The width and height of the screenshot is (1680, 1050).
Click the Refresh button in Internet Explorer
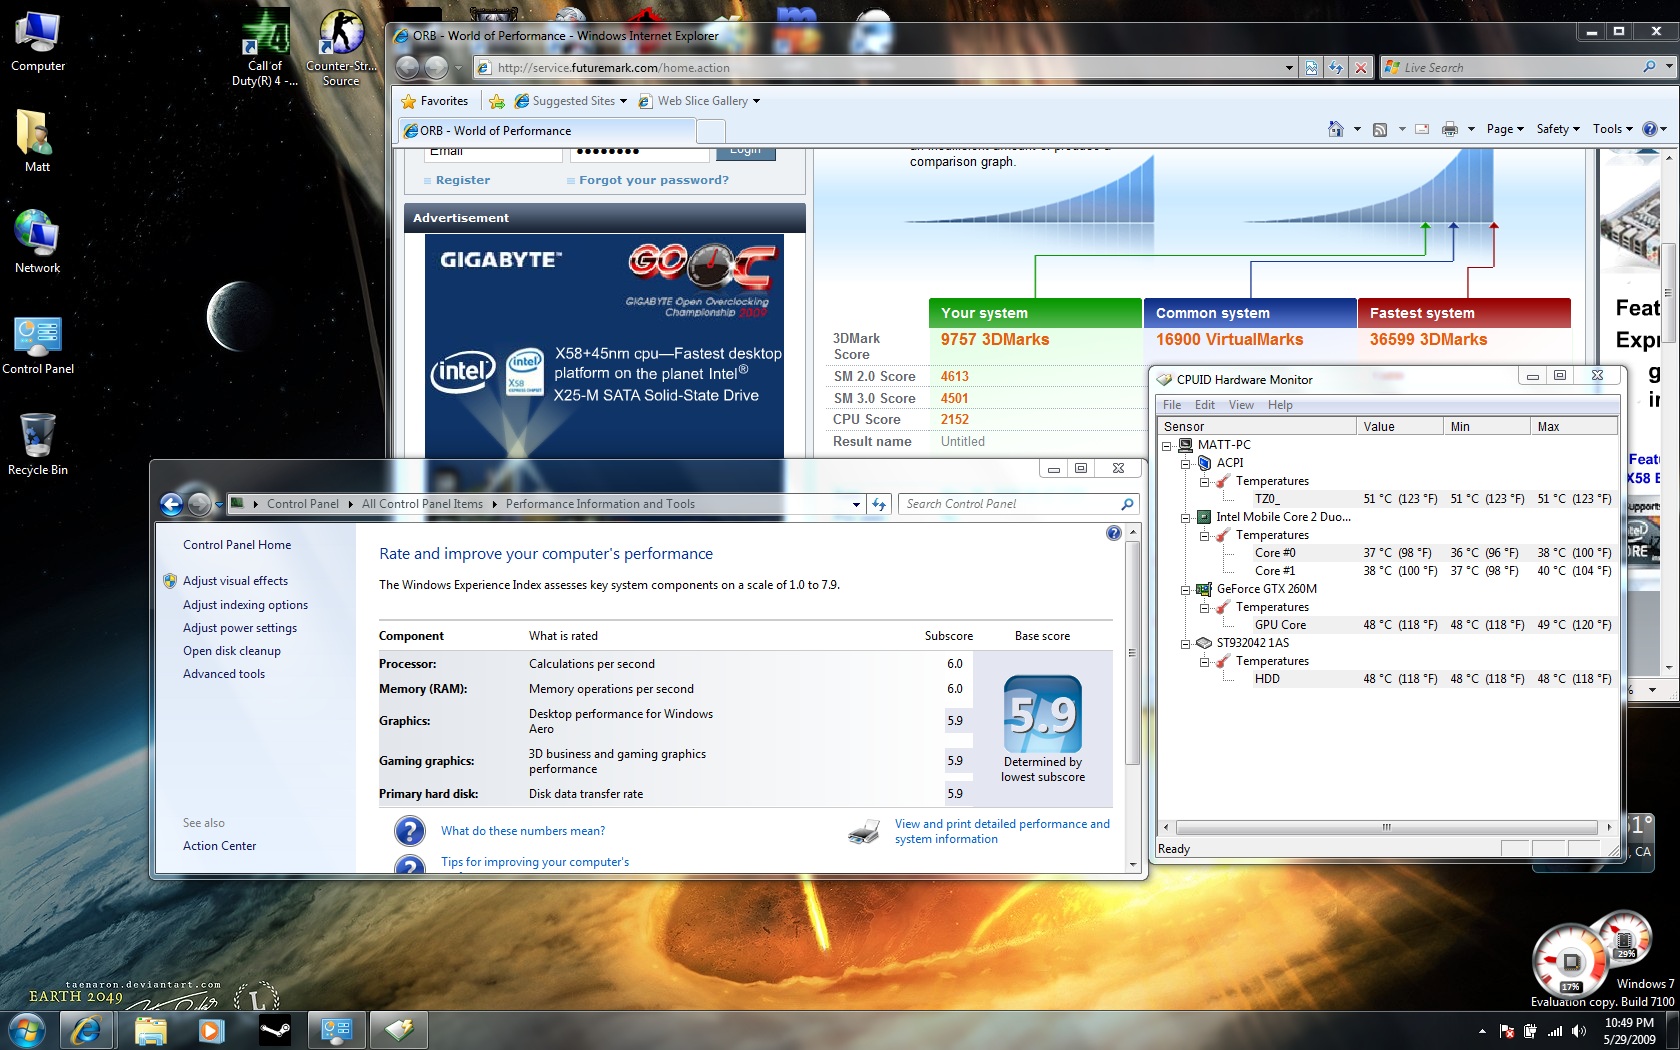tap(1336, 68)
